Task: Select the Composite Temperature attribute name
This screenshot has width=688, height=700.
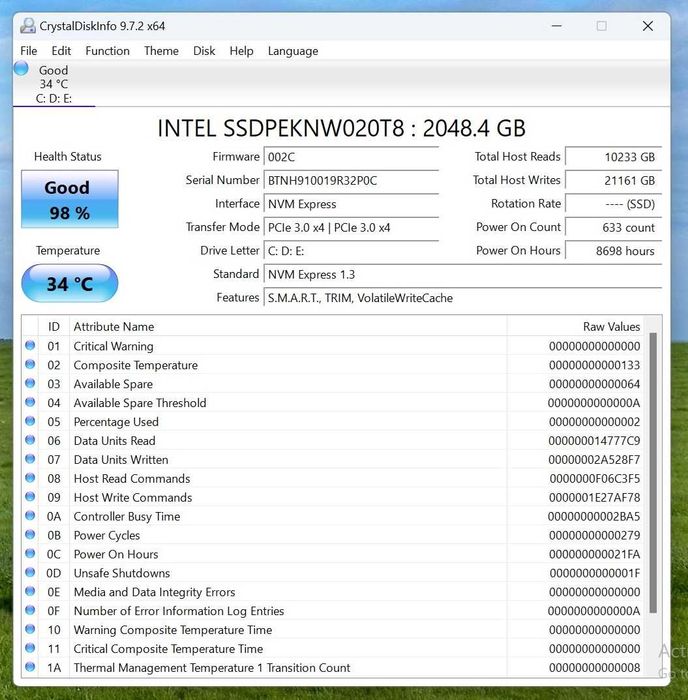Action: [x=136, y=365]
